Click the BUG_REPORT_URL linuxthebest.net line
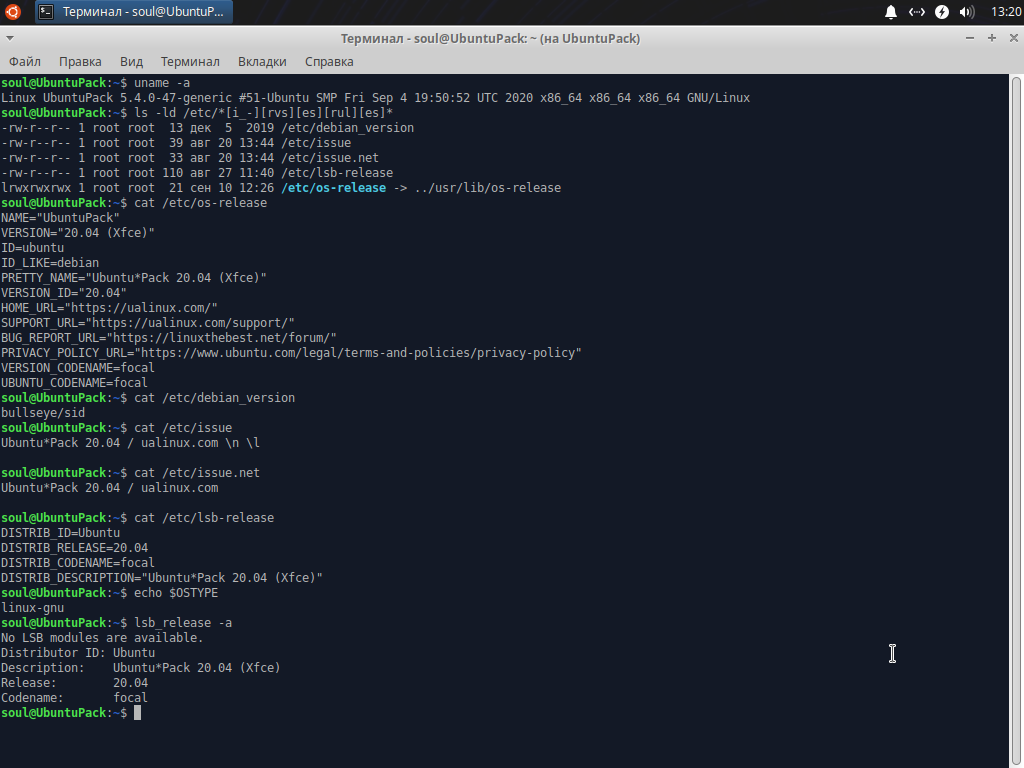Image resolution: width=1024 pixels, height=768 pixels. pos(168,338)
